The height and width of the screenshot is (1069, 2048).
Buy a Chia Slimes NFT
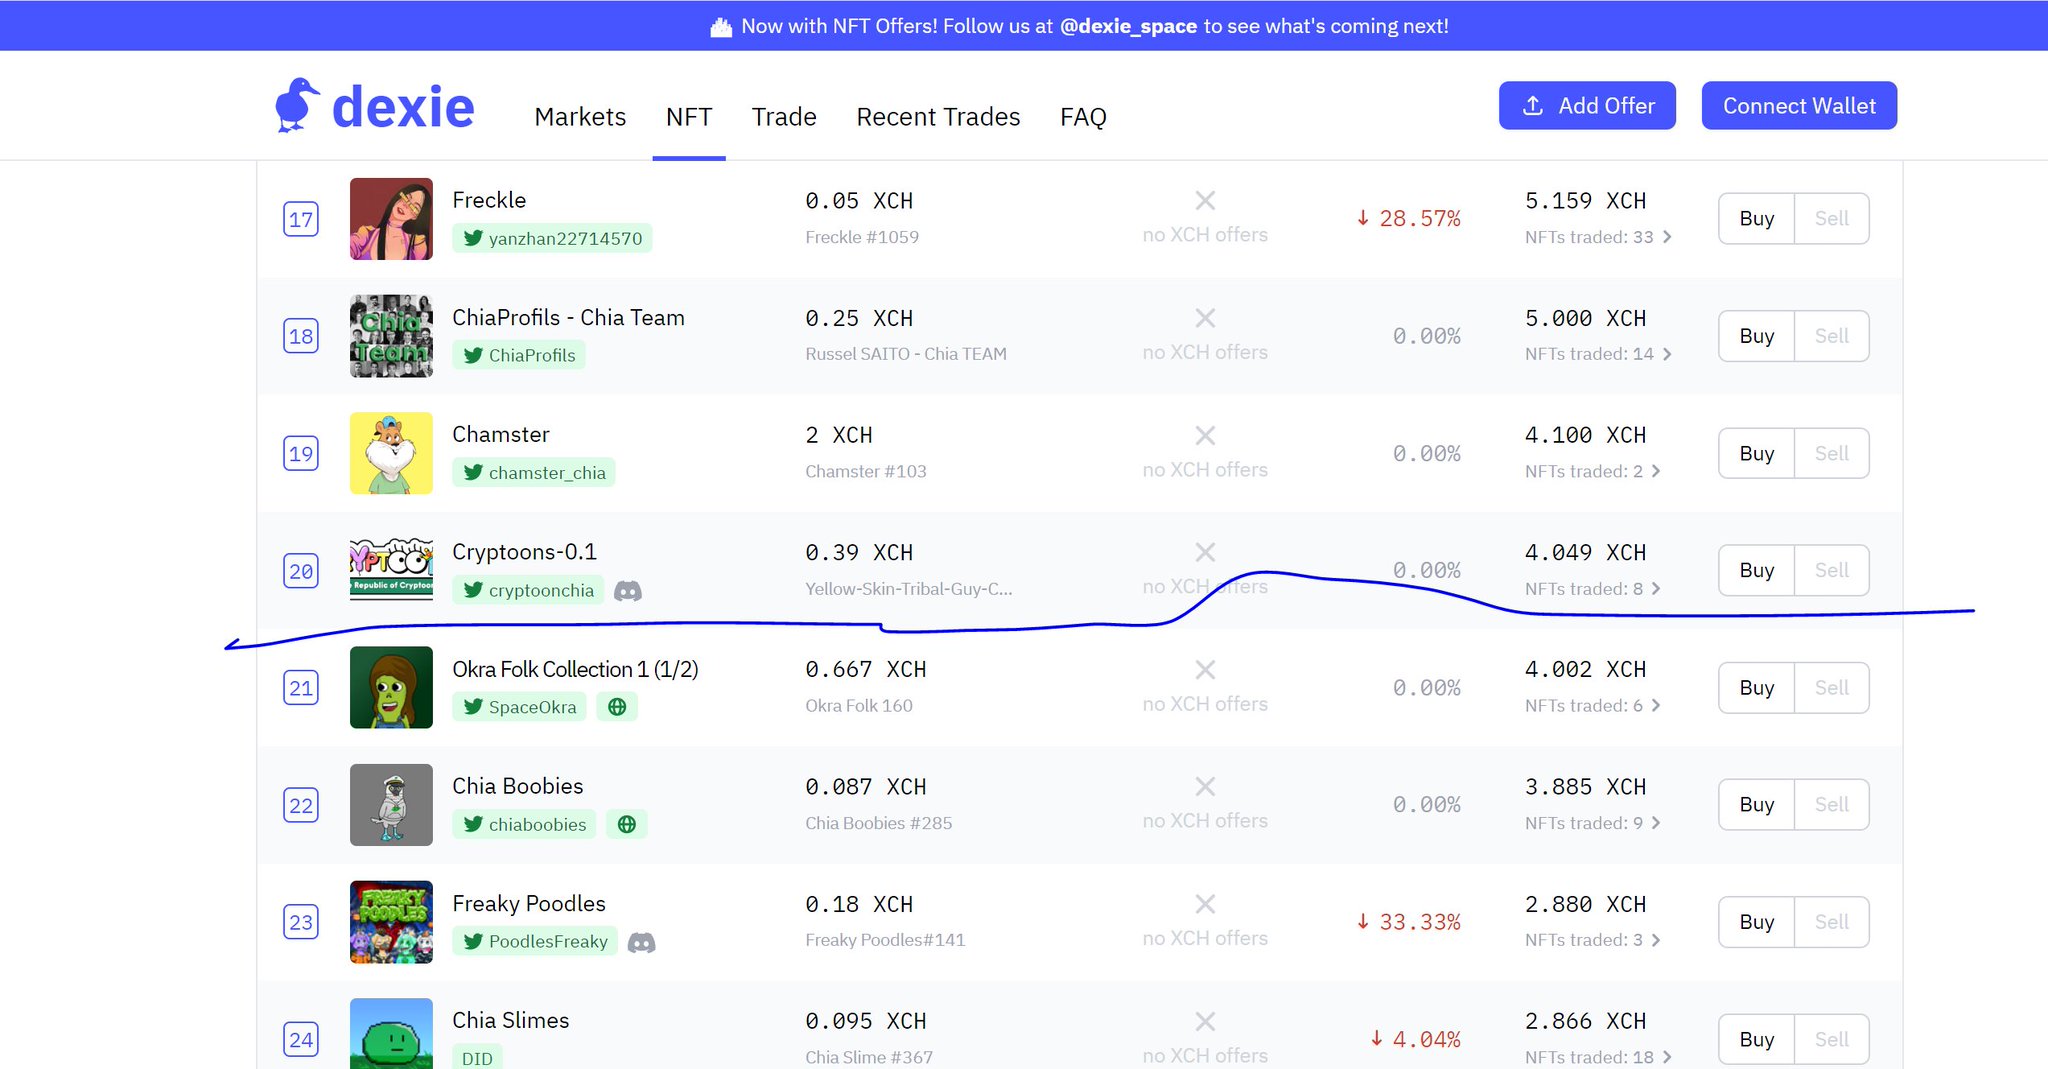click(1756, 1039)
